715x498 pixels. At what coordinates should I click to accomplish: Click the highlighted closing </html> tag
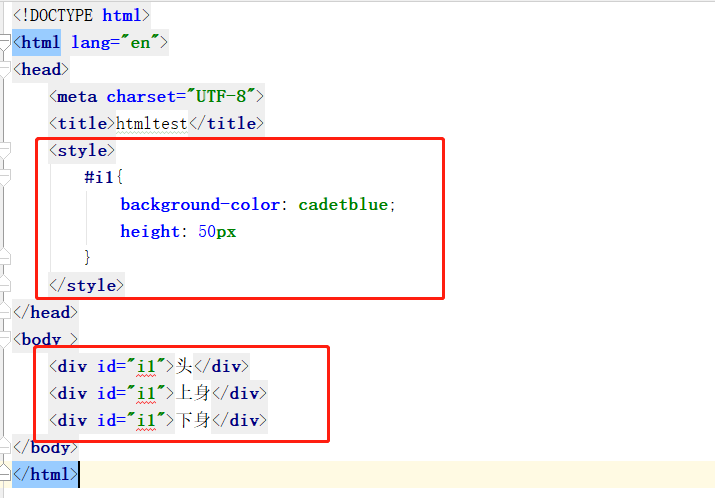pyautogui.click(x=45, y=474)
